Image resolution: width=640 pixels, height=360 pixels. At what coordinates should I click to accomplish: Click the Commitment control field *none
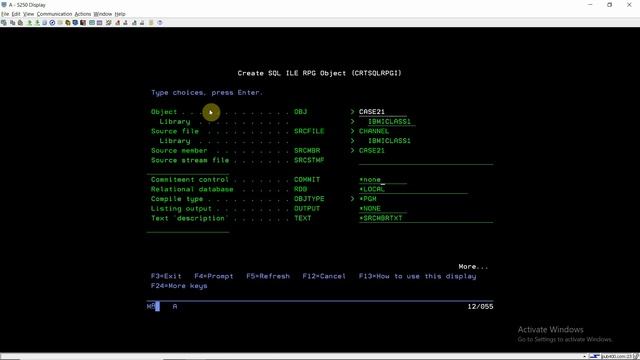pyautogui.click(x=382, y=180)
